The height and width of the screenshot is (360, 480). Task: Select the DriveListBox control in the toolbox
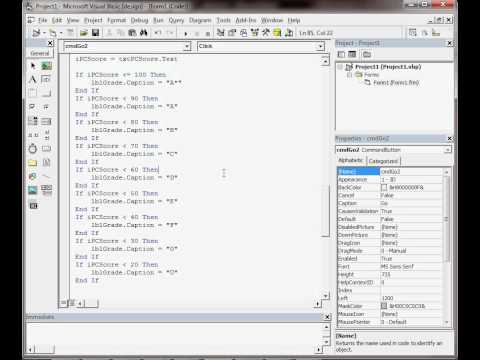46,149
